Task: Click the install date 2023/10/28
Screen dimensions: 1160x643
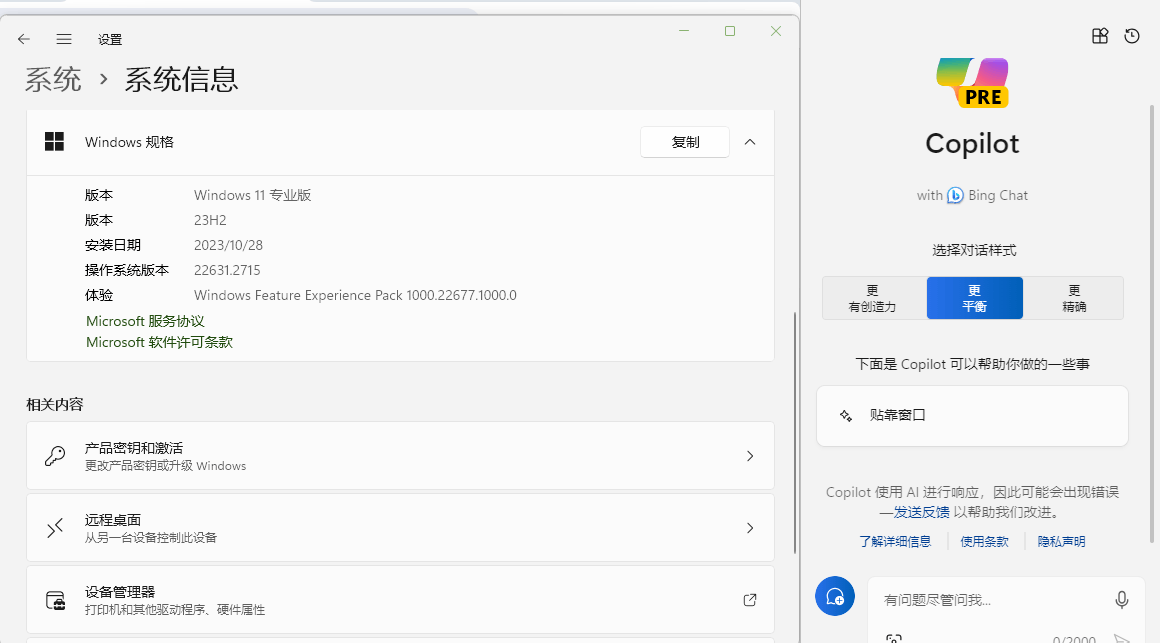Action: click(229, 245)
